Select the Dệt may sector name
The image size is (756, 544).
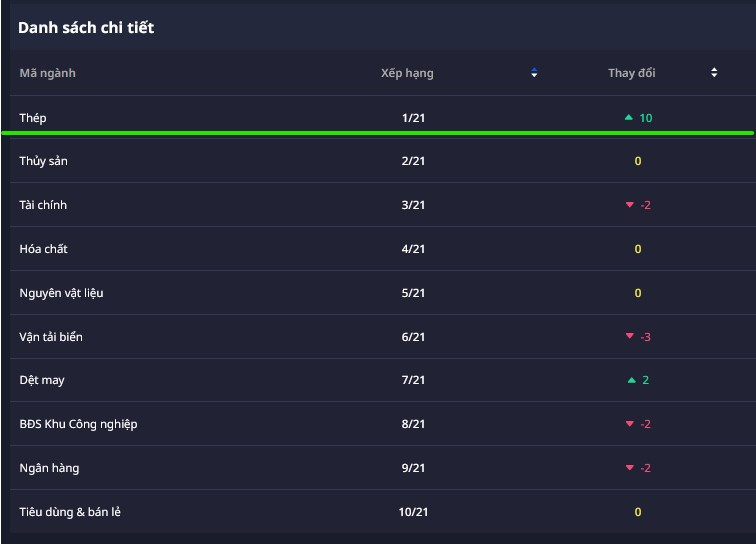coord(42,380)
